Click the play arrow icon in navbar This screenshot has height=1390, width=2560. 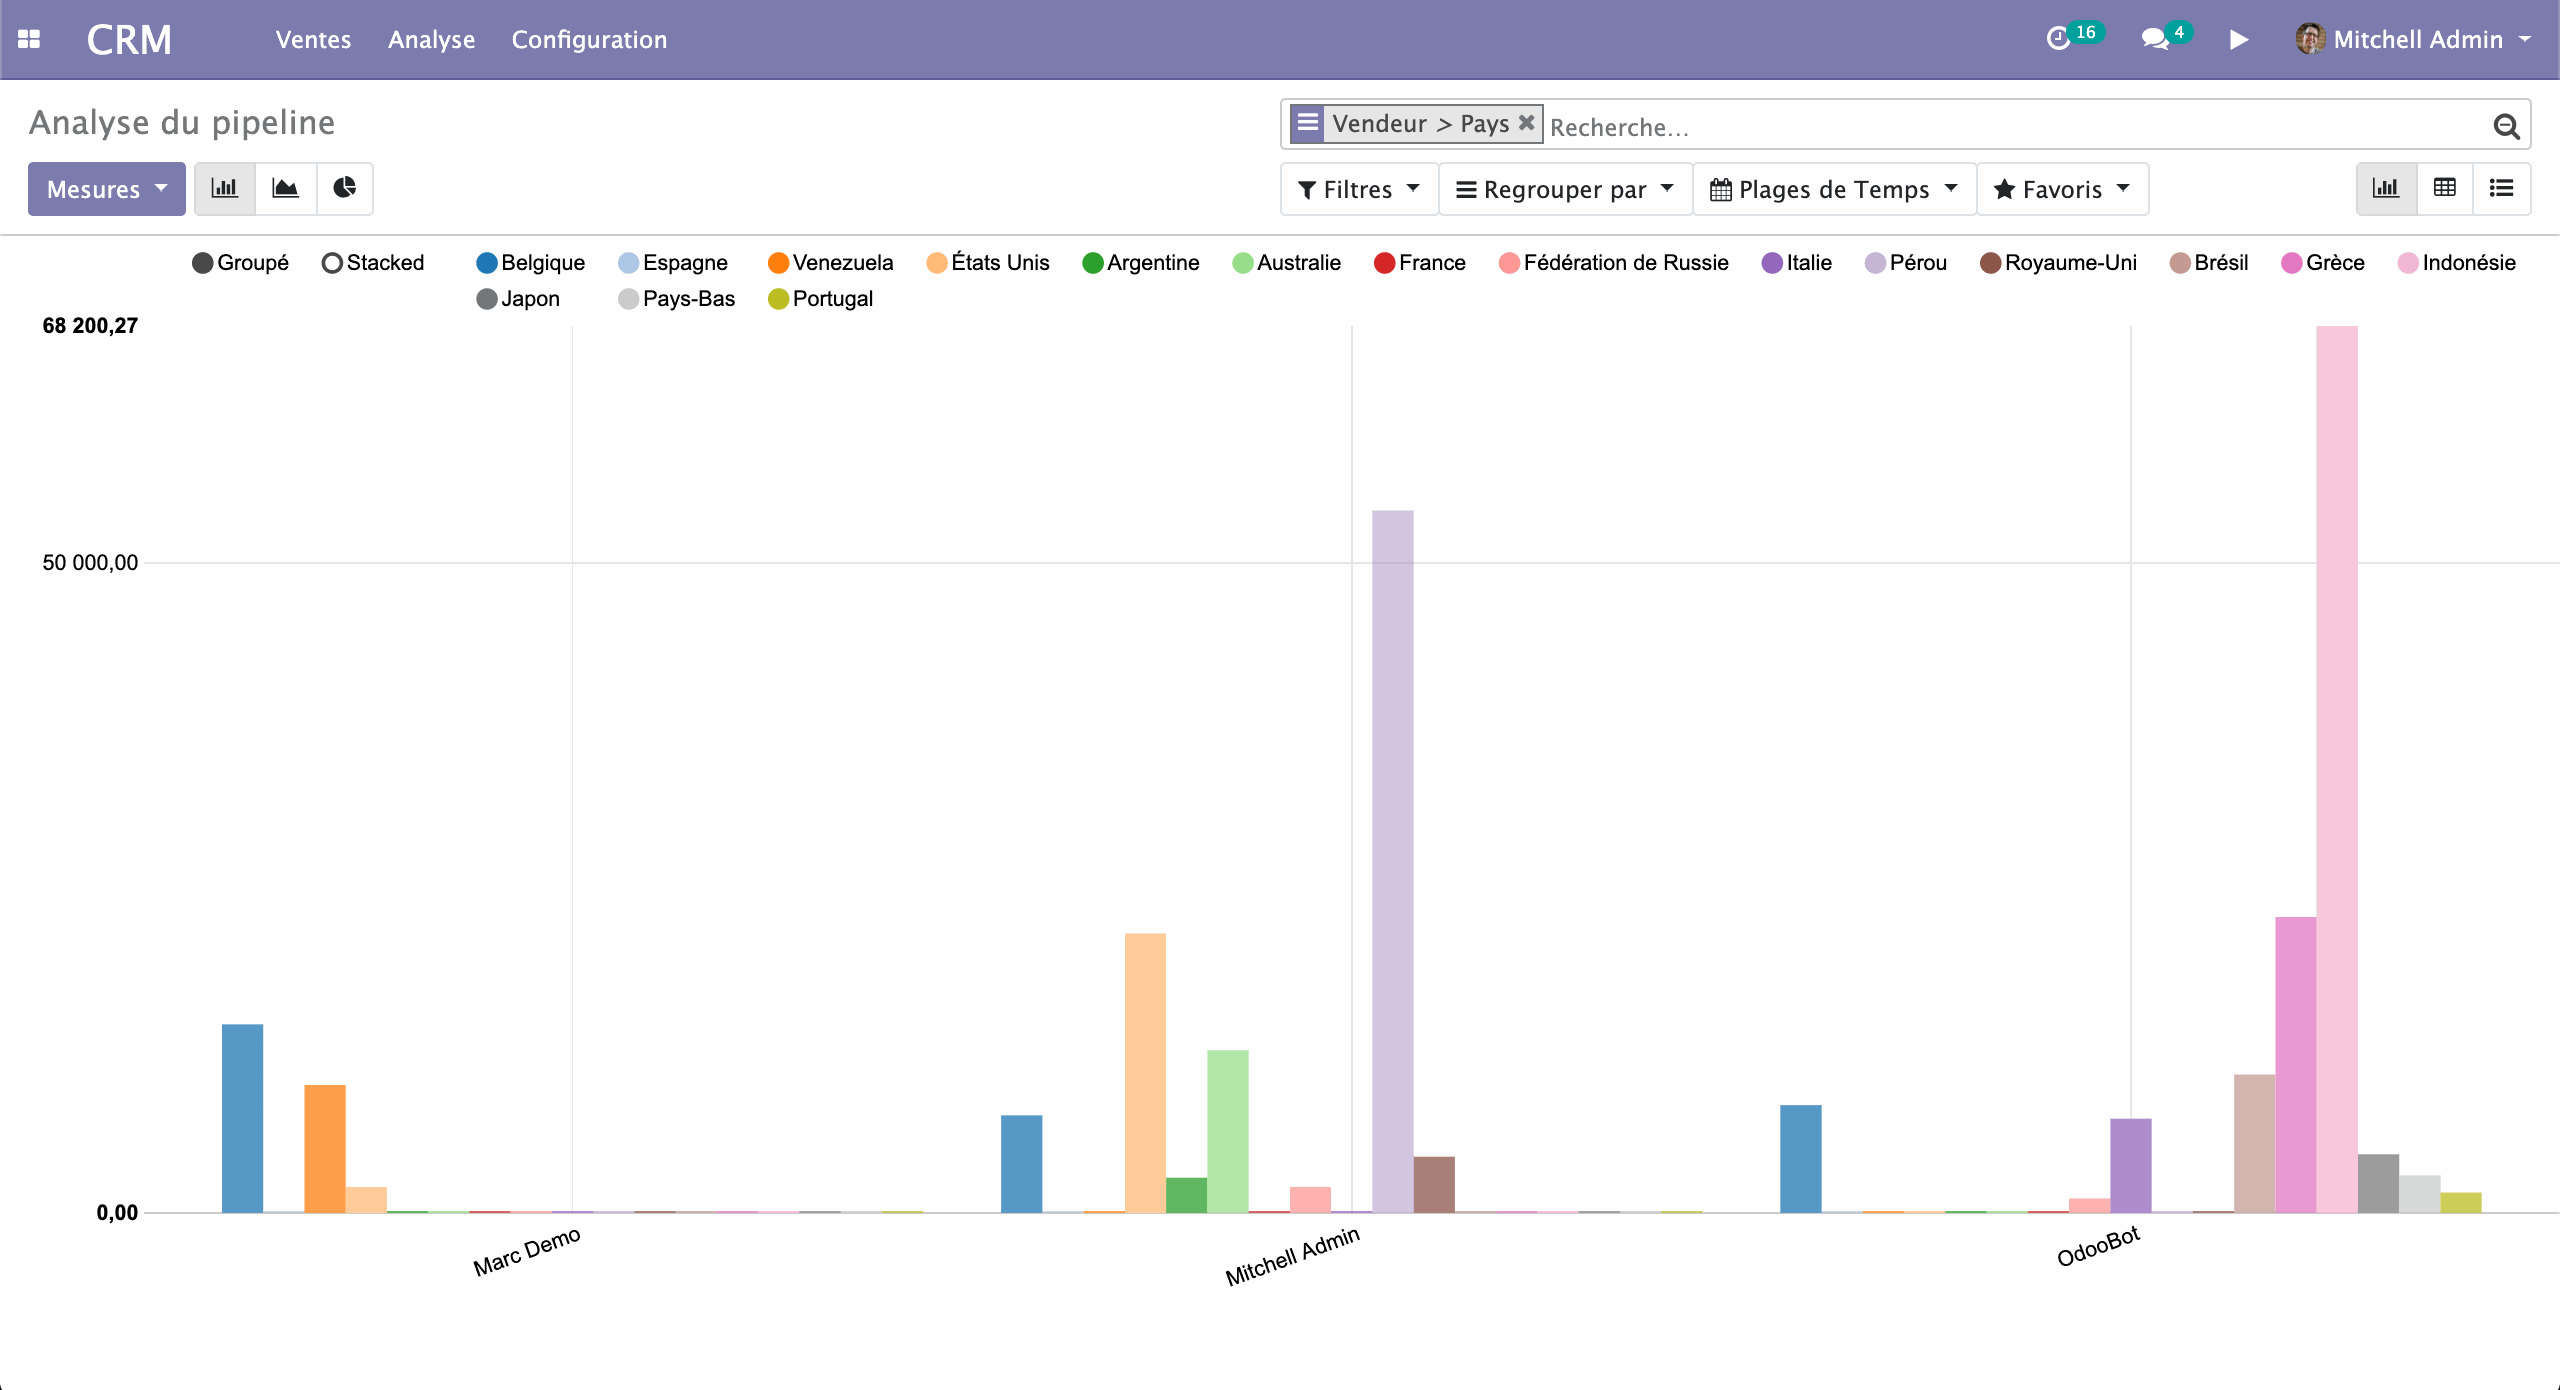pos(2239,39)
